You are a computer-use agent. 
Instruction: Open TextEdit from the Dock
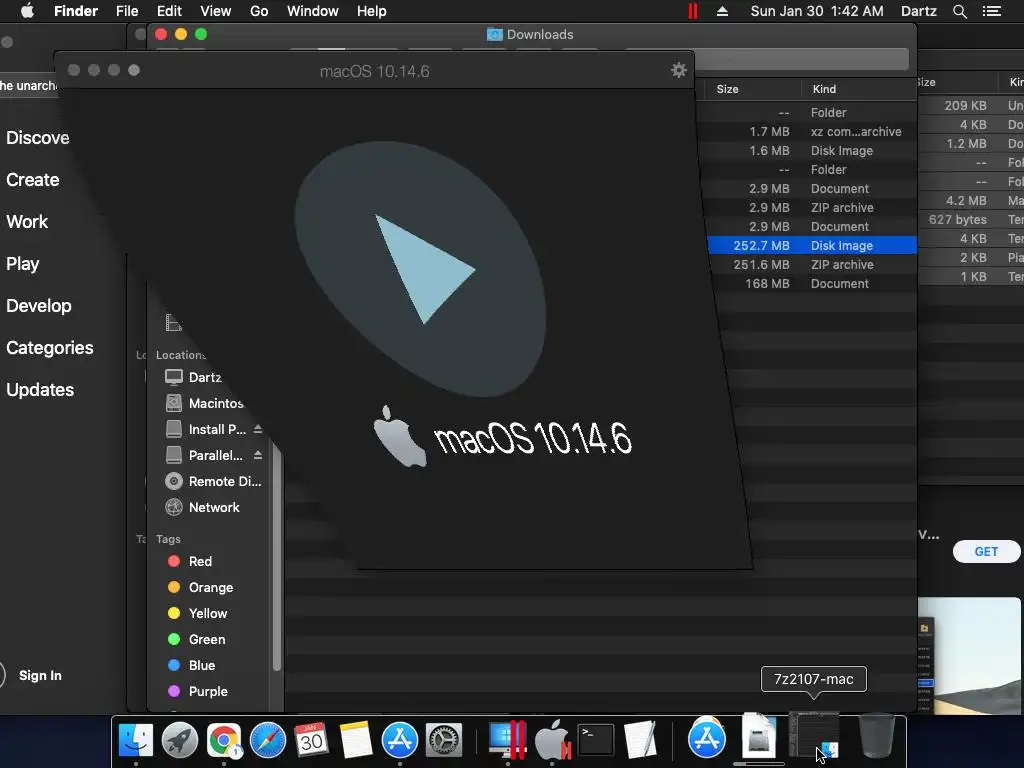pos(640,741)
